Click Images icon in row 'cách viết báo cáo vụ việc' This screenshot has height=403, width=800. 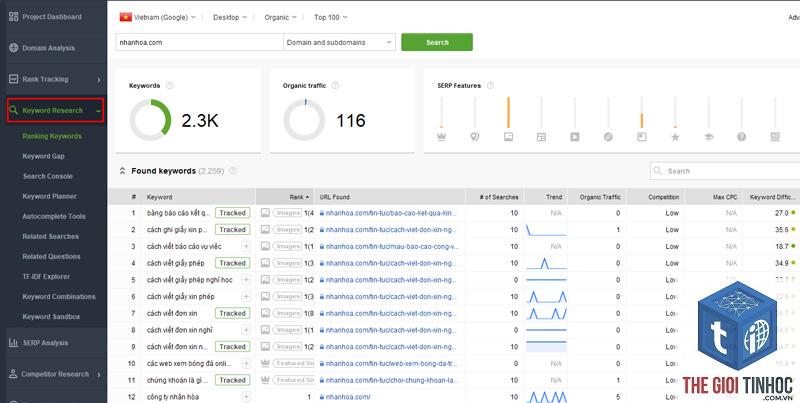265,246
